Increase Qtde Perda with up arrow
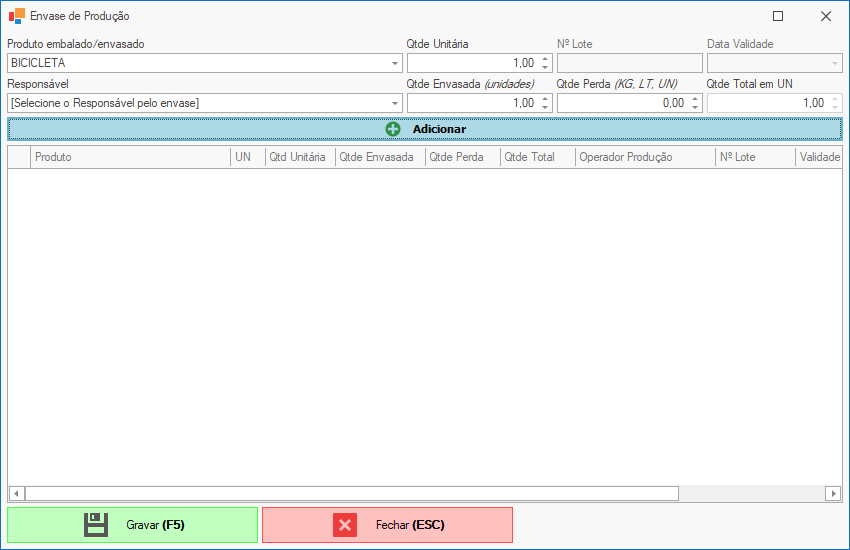The image size is (850, 550). pyautogui.click(x=695, y=99)
